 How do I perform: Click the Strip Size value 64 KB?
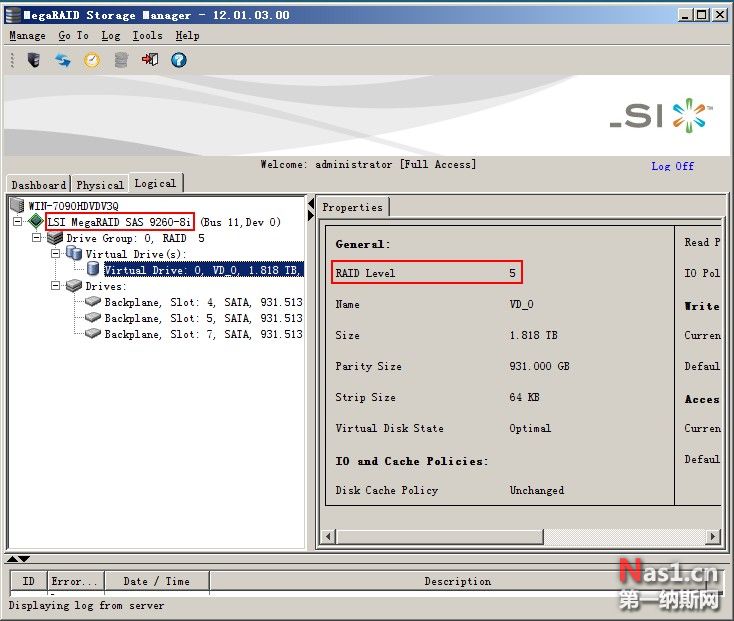pos(524,397)
